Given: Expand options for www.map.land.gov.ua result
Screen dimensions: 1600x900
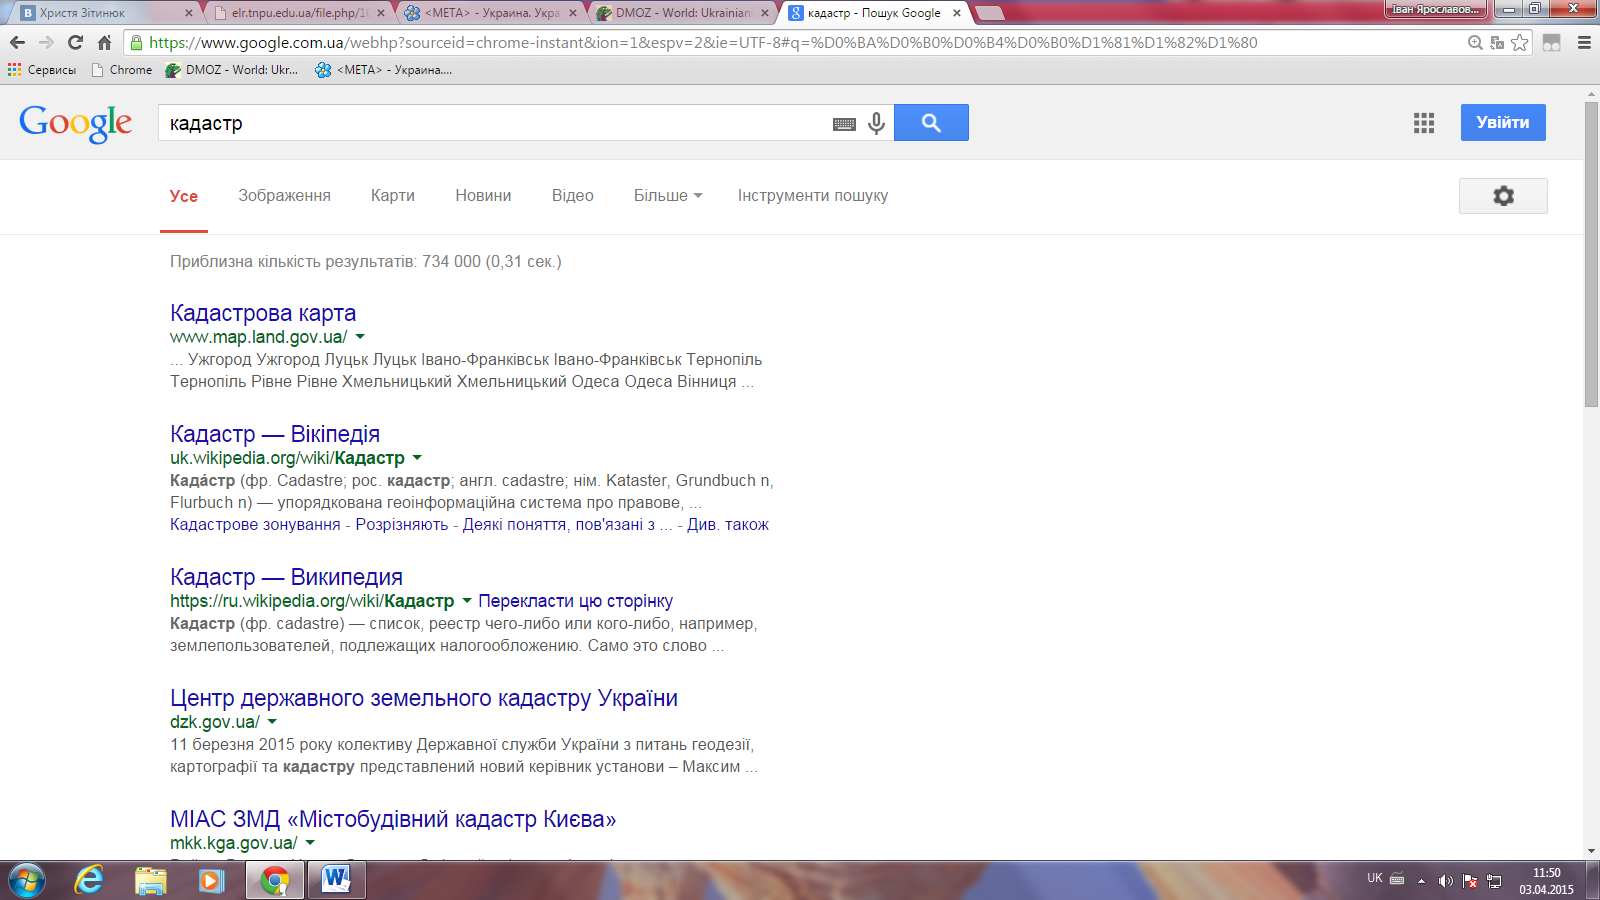Looking at the screenshot, I should (360, 337).
